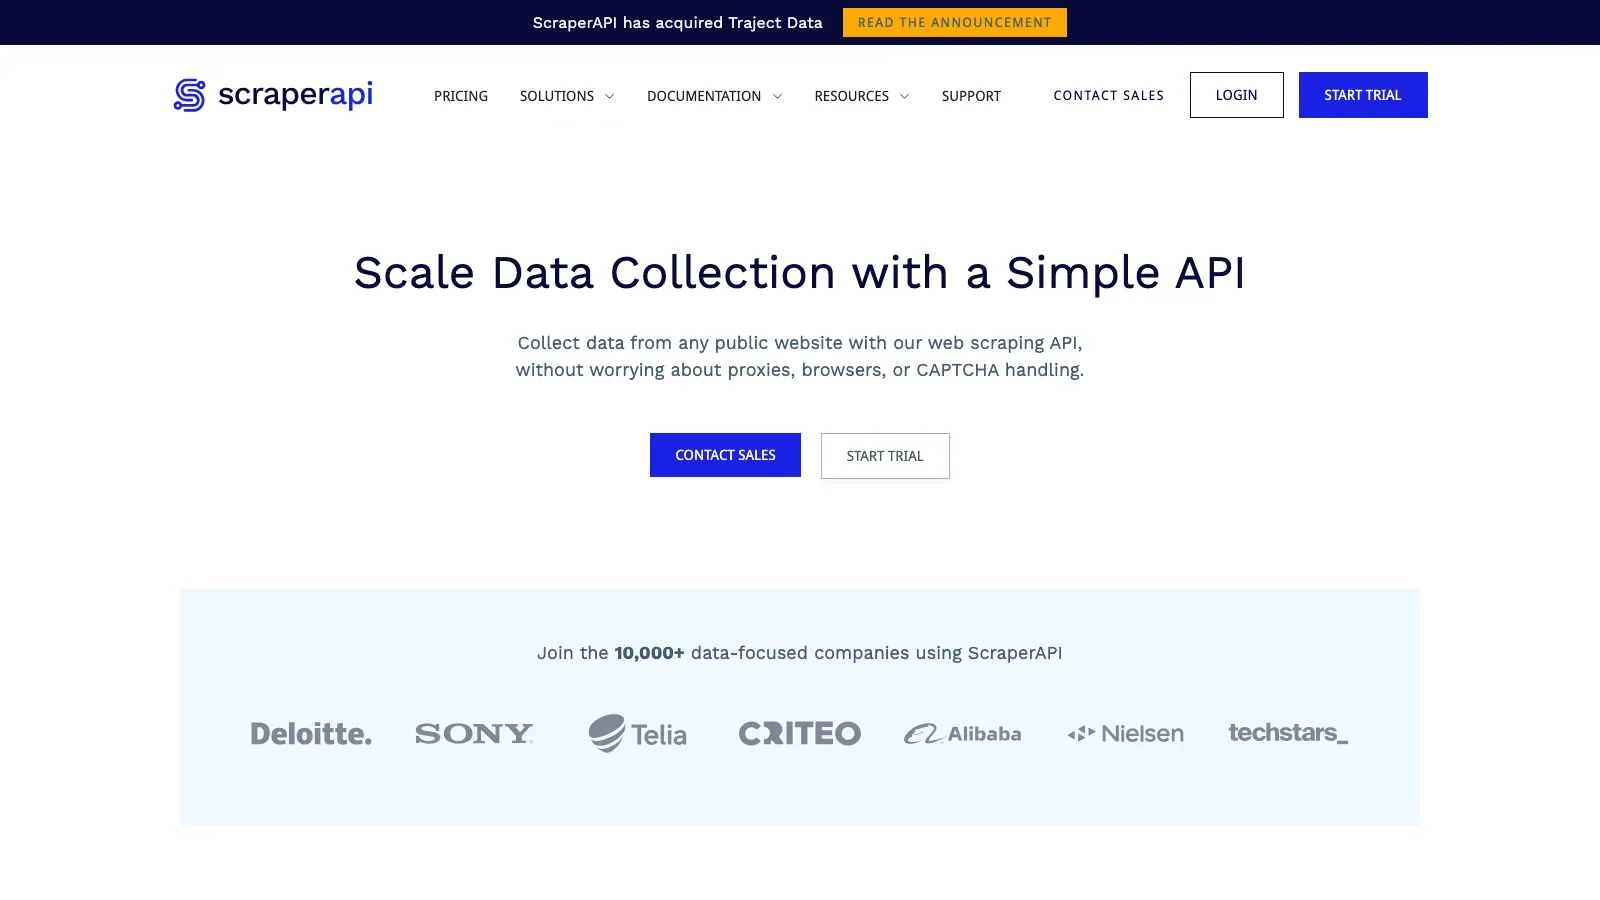Follow the Contact Sales header link
The image size is (1600, 900).
point(1109,95)
